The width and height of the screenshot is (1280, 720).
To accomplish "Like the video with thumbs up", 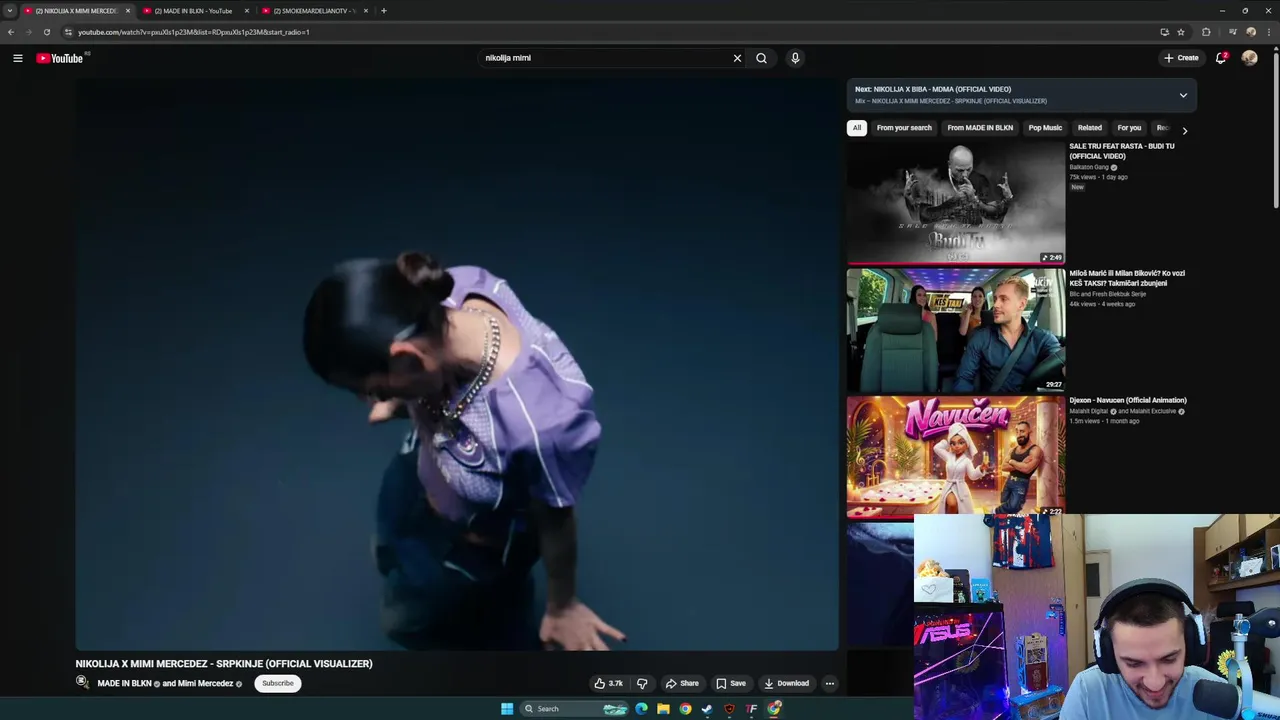I will point(608,684).
